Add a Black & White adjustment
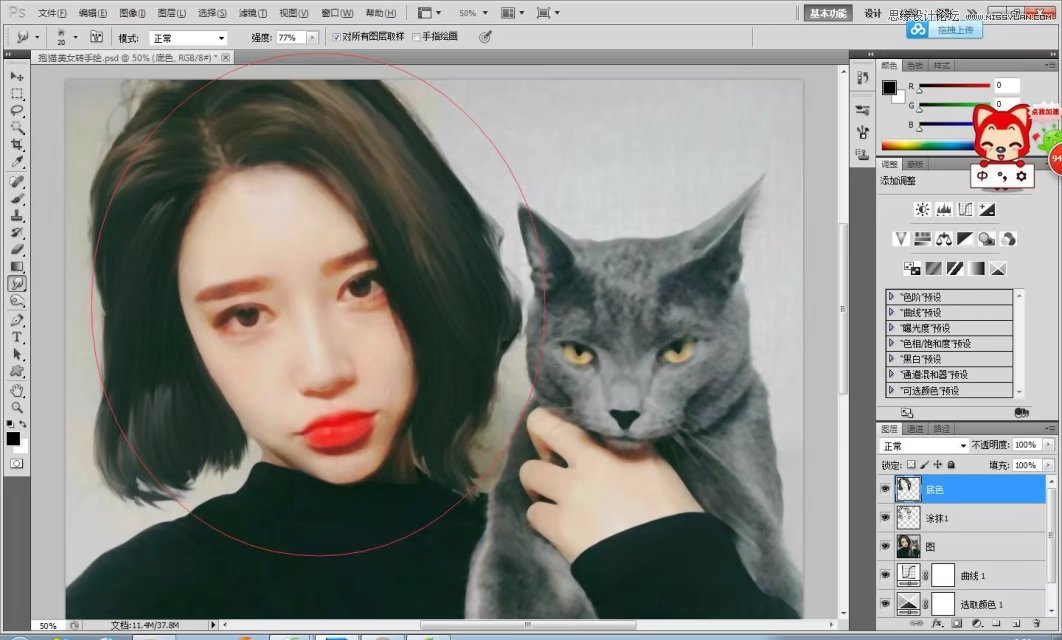1062x640 pixels. [x=964, y=238]
